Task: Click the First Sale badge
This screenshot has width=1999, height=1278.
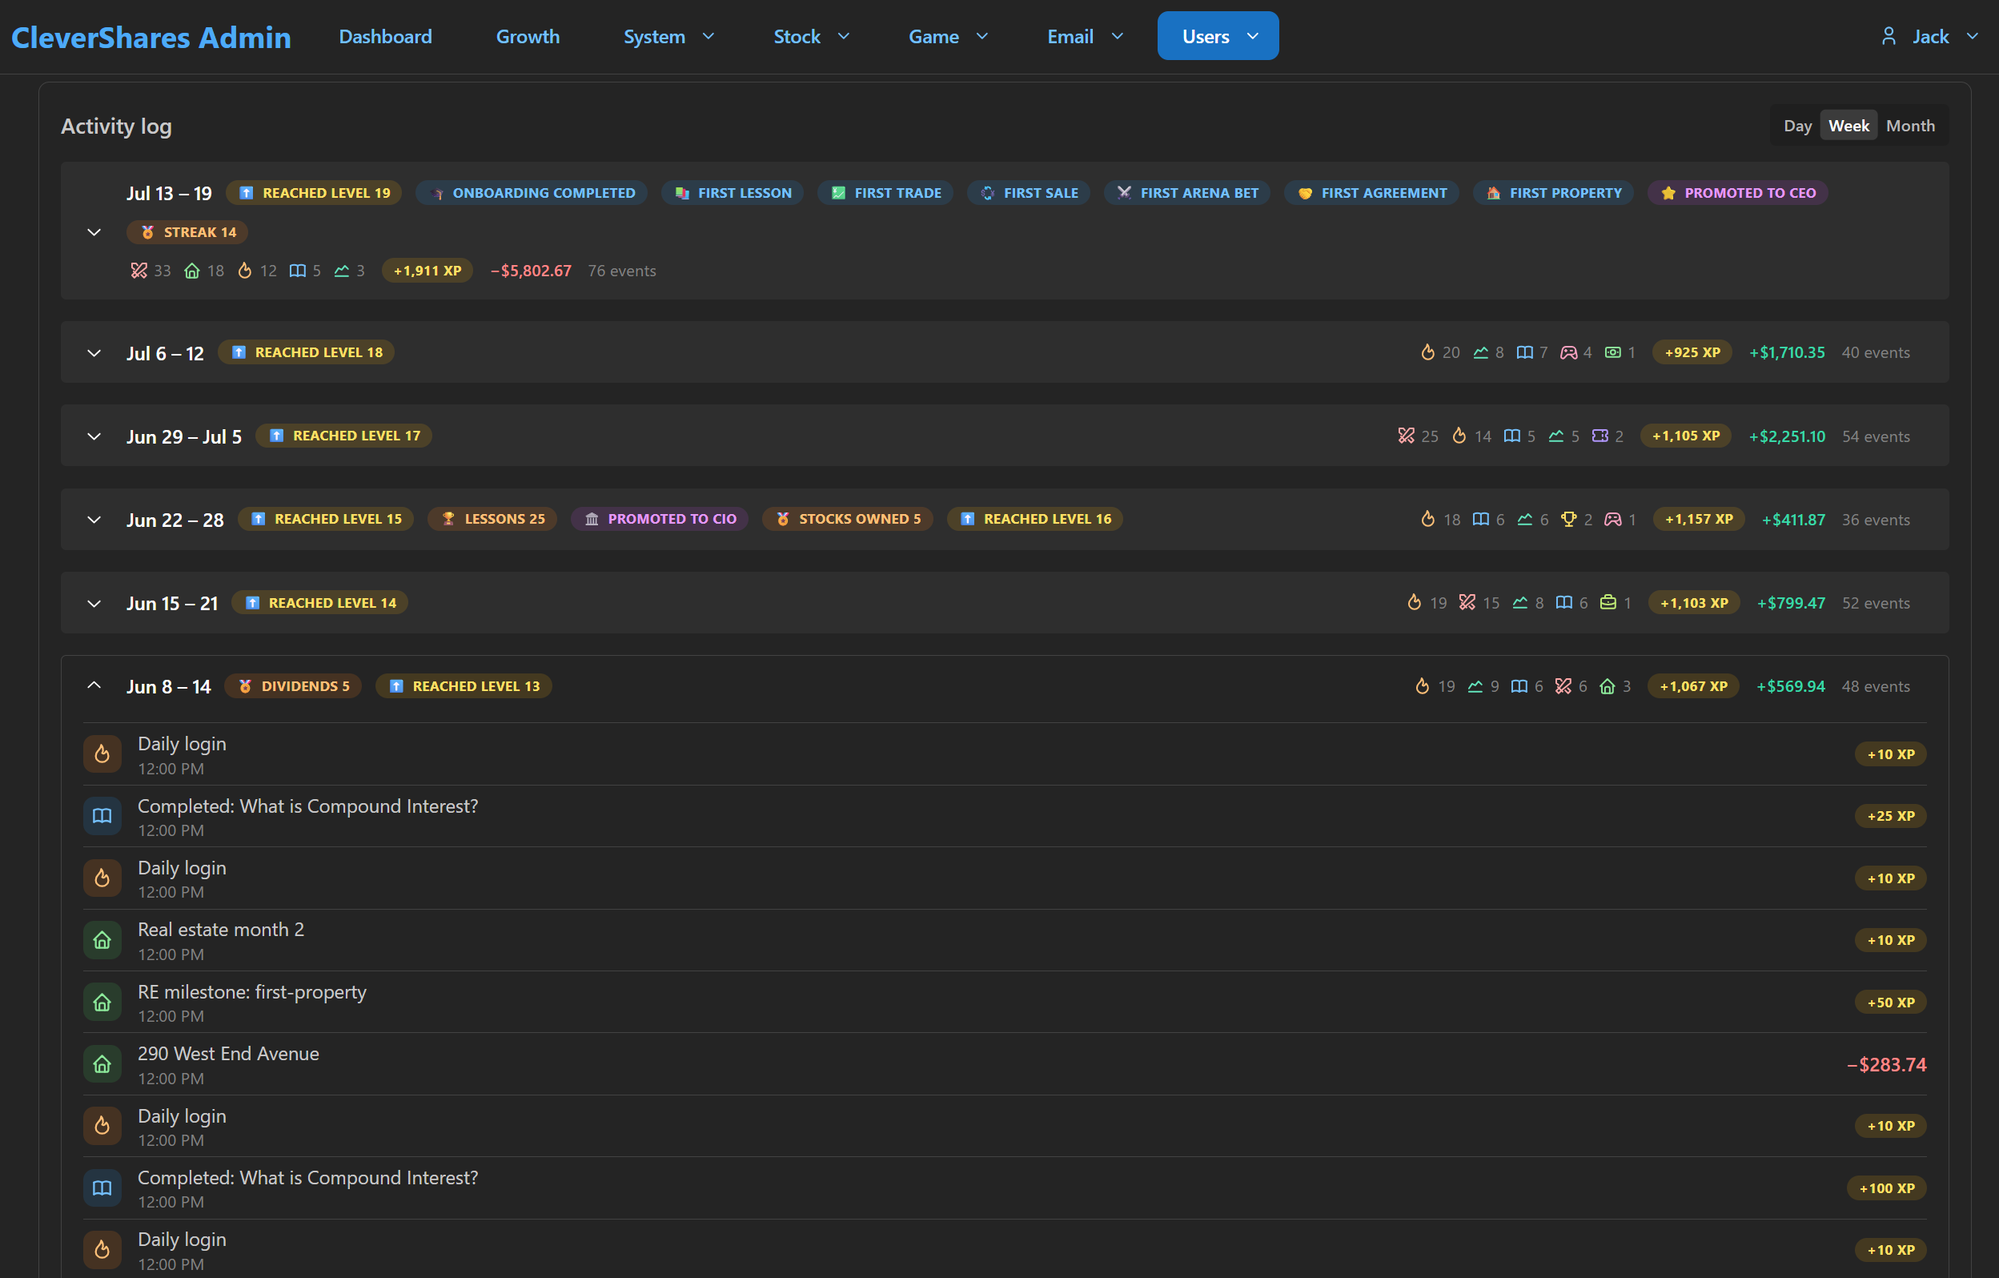Action: click(x=1029, y=193)
